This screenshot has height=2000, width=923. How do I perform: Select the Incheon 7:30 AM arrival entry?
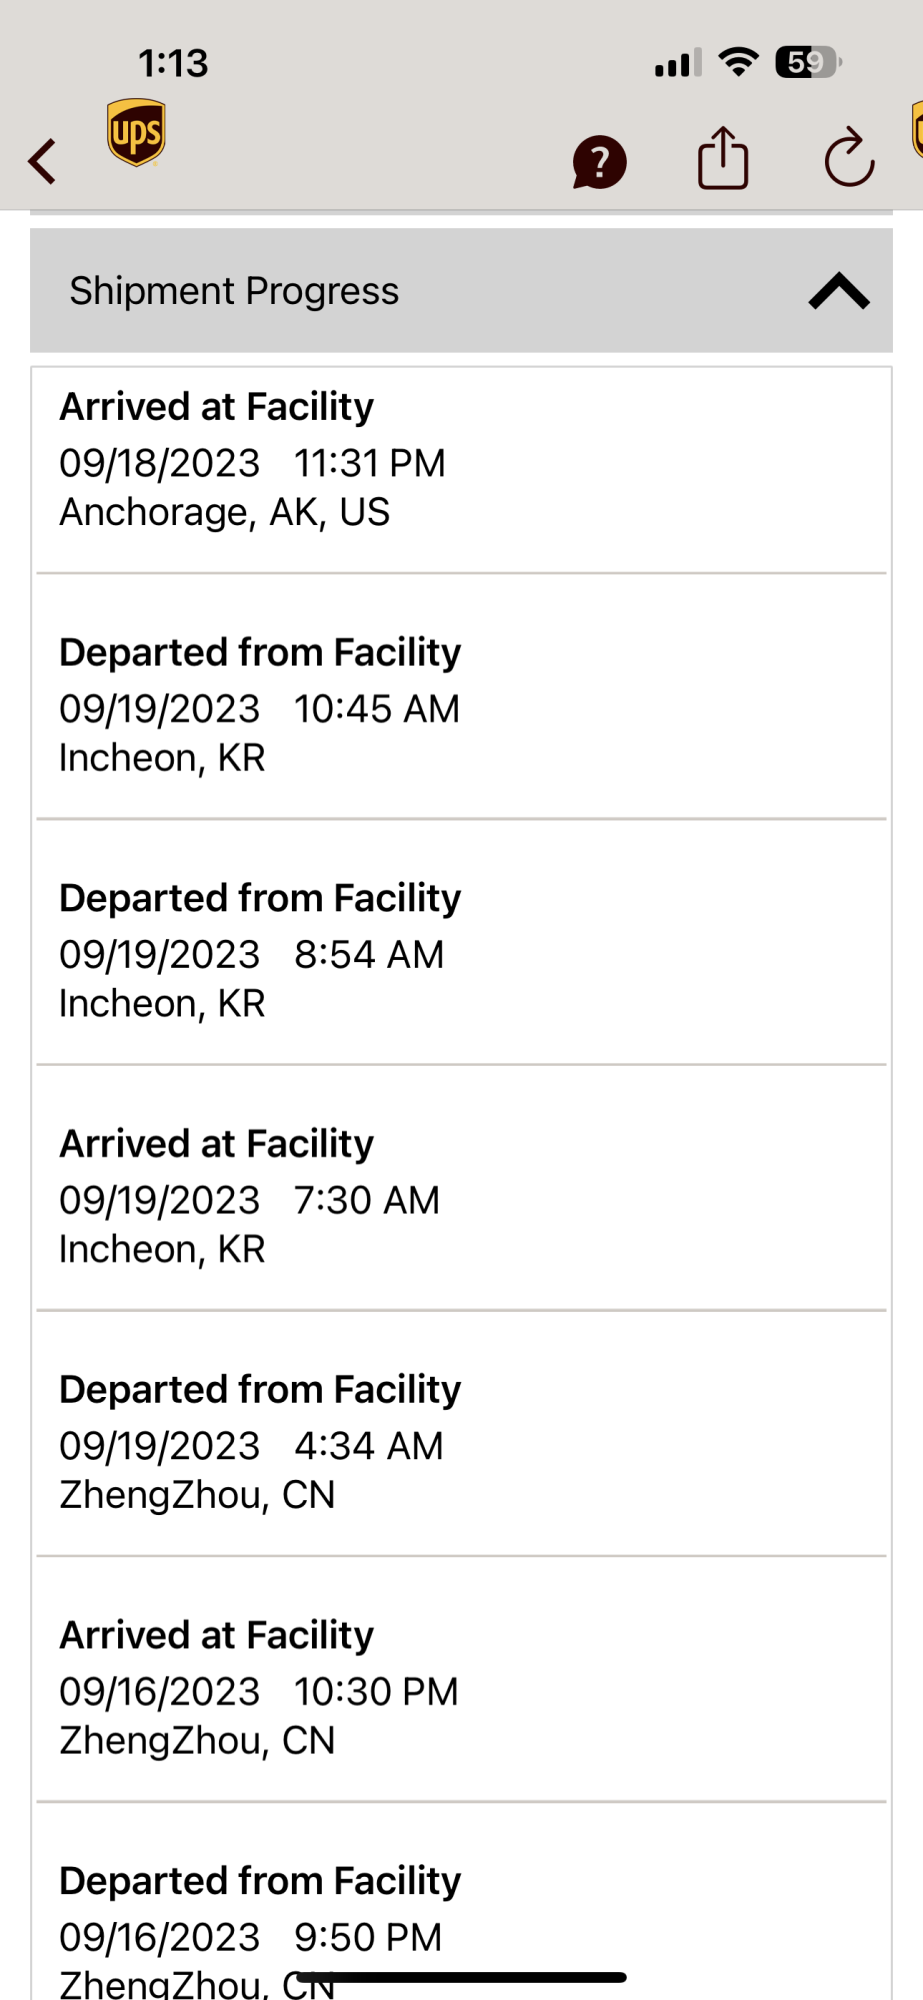coord(460,1196)
